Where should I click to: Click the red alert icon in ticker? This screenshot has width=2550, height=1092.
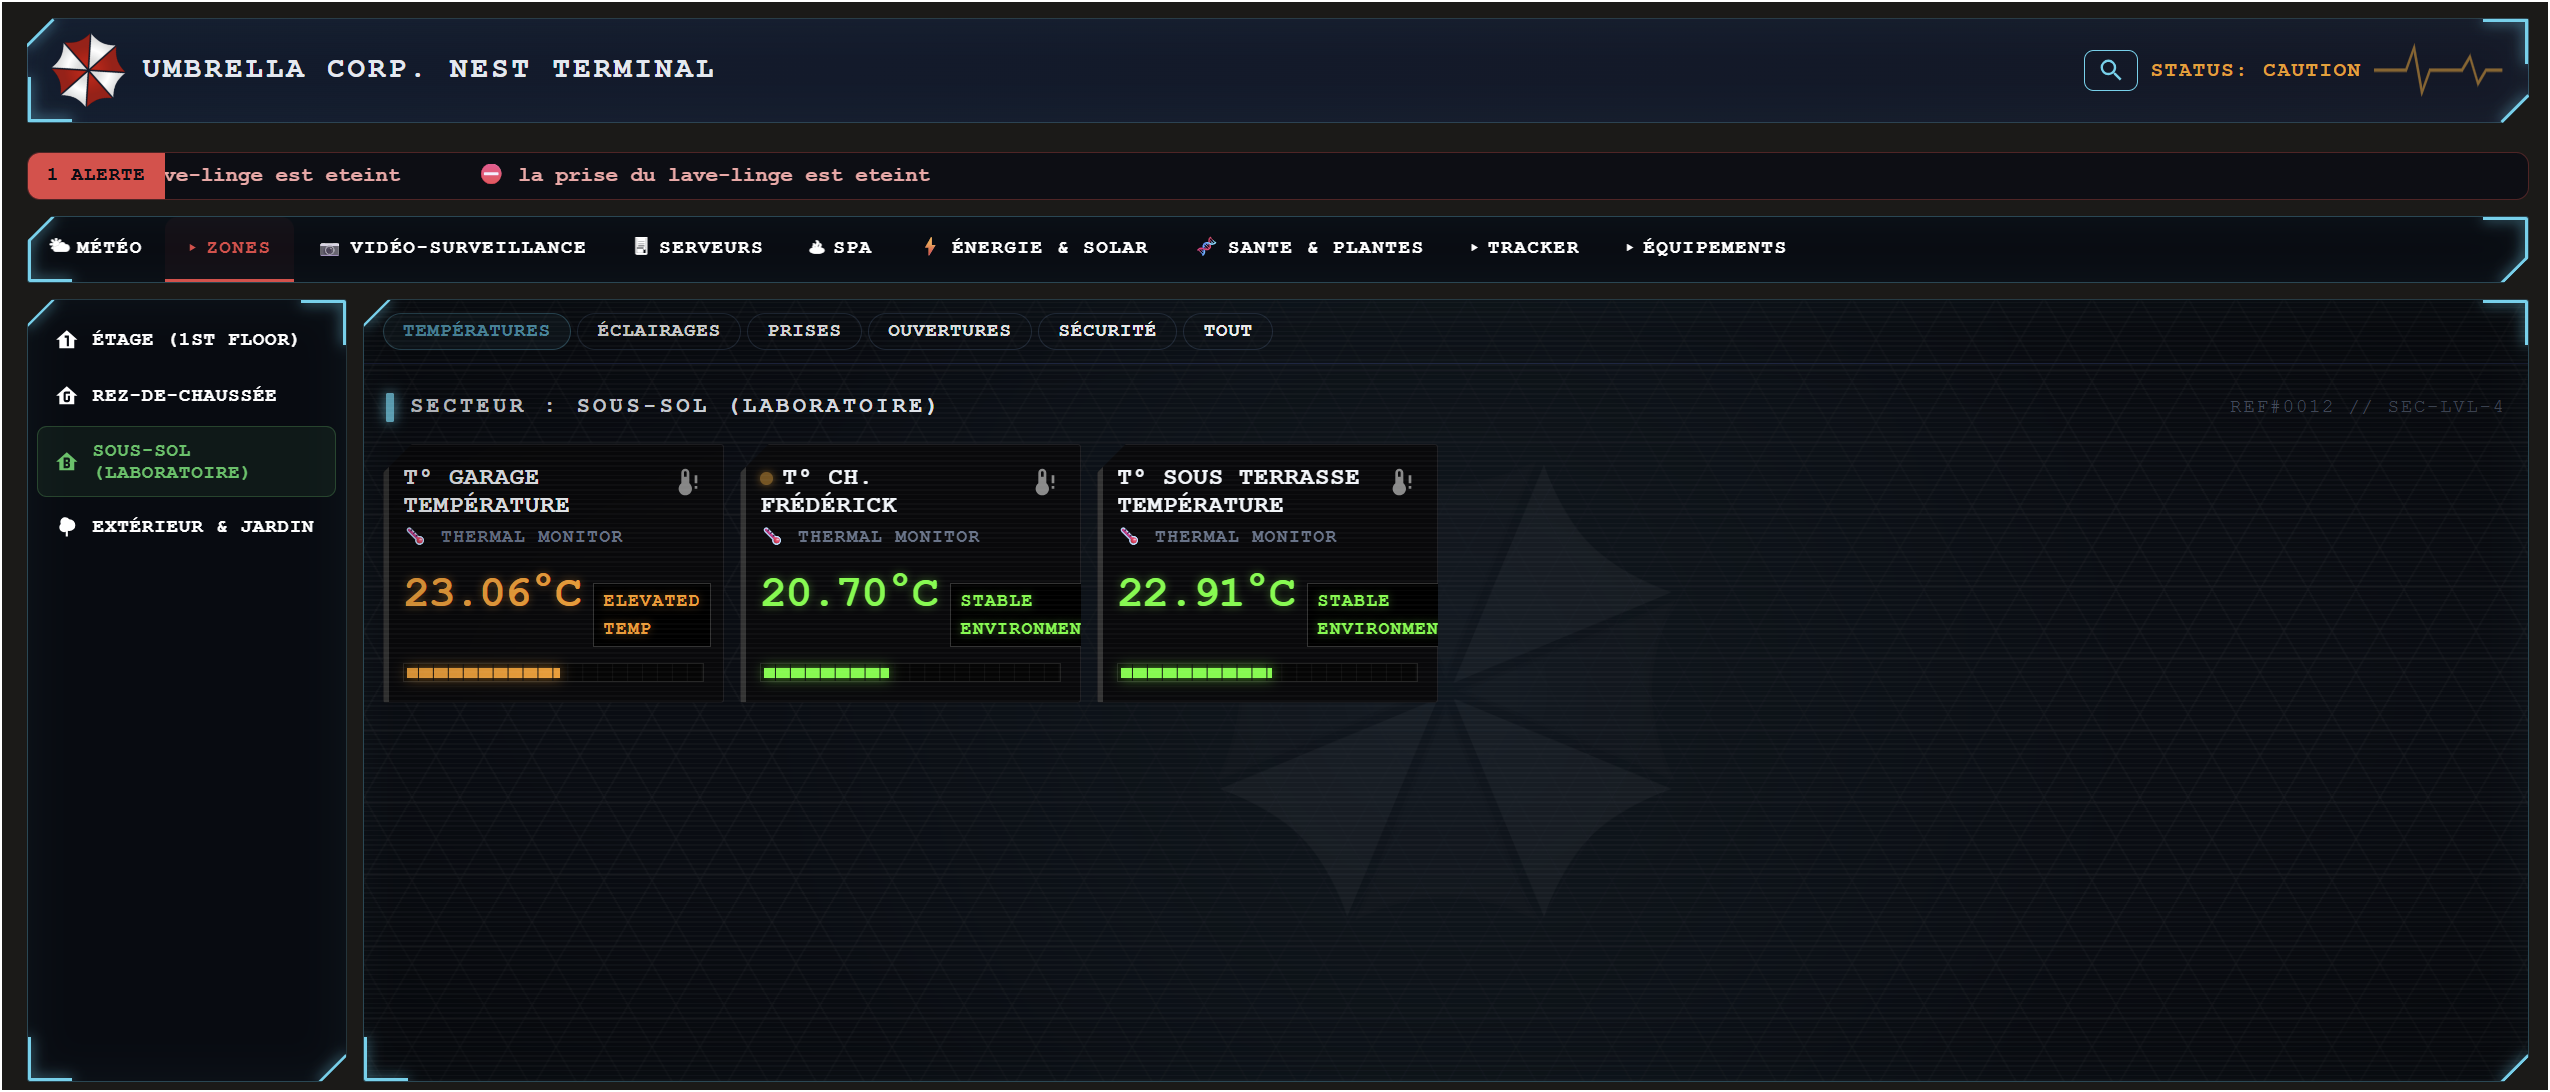click(x=491, y=174)
